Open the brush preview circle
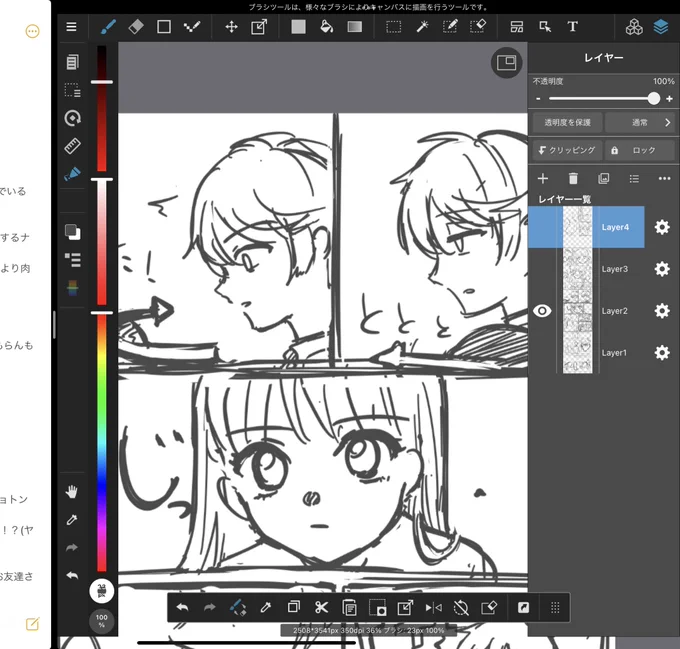The image size is (680, 649). click(101, 590)
